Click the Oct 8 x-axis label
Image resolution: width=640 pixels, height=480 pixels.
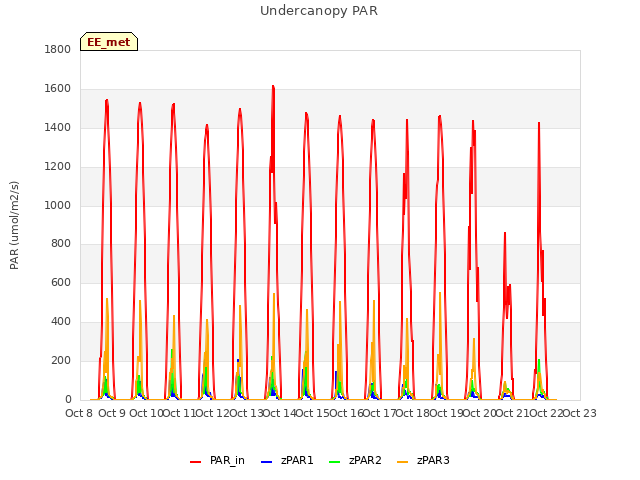(79, 413)
